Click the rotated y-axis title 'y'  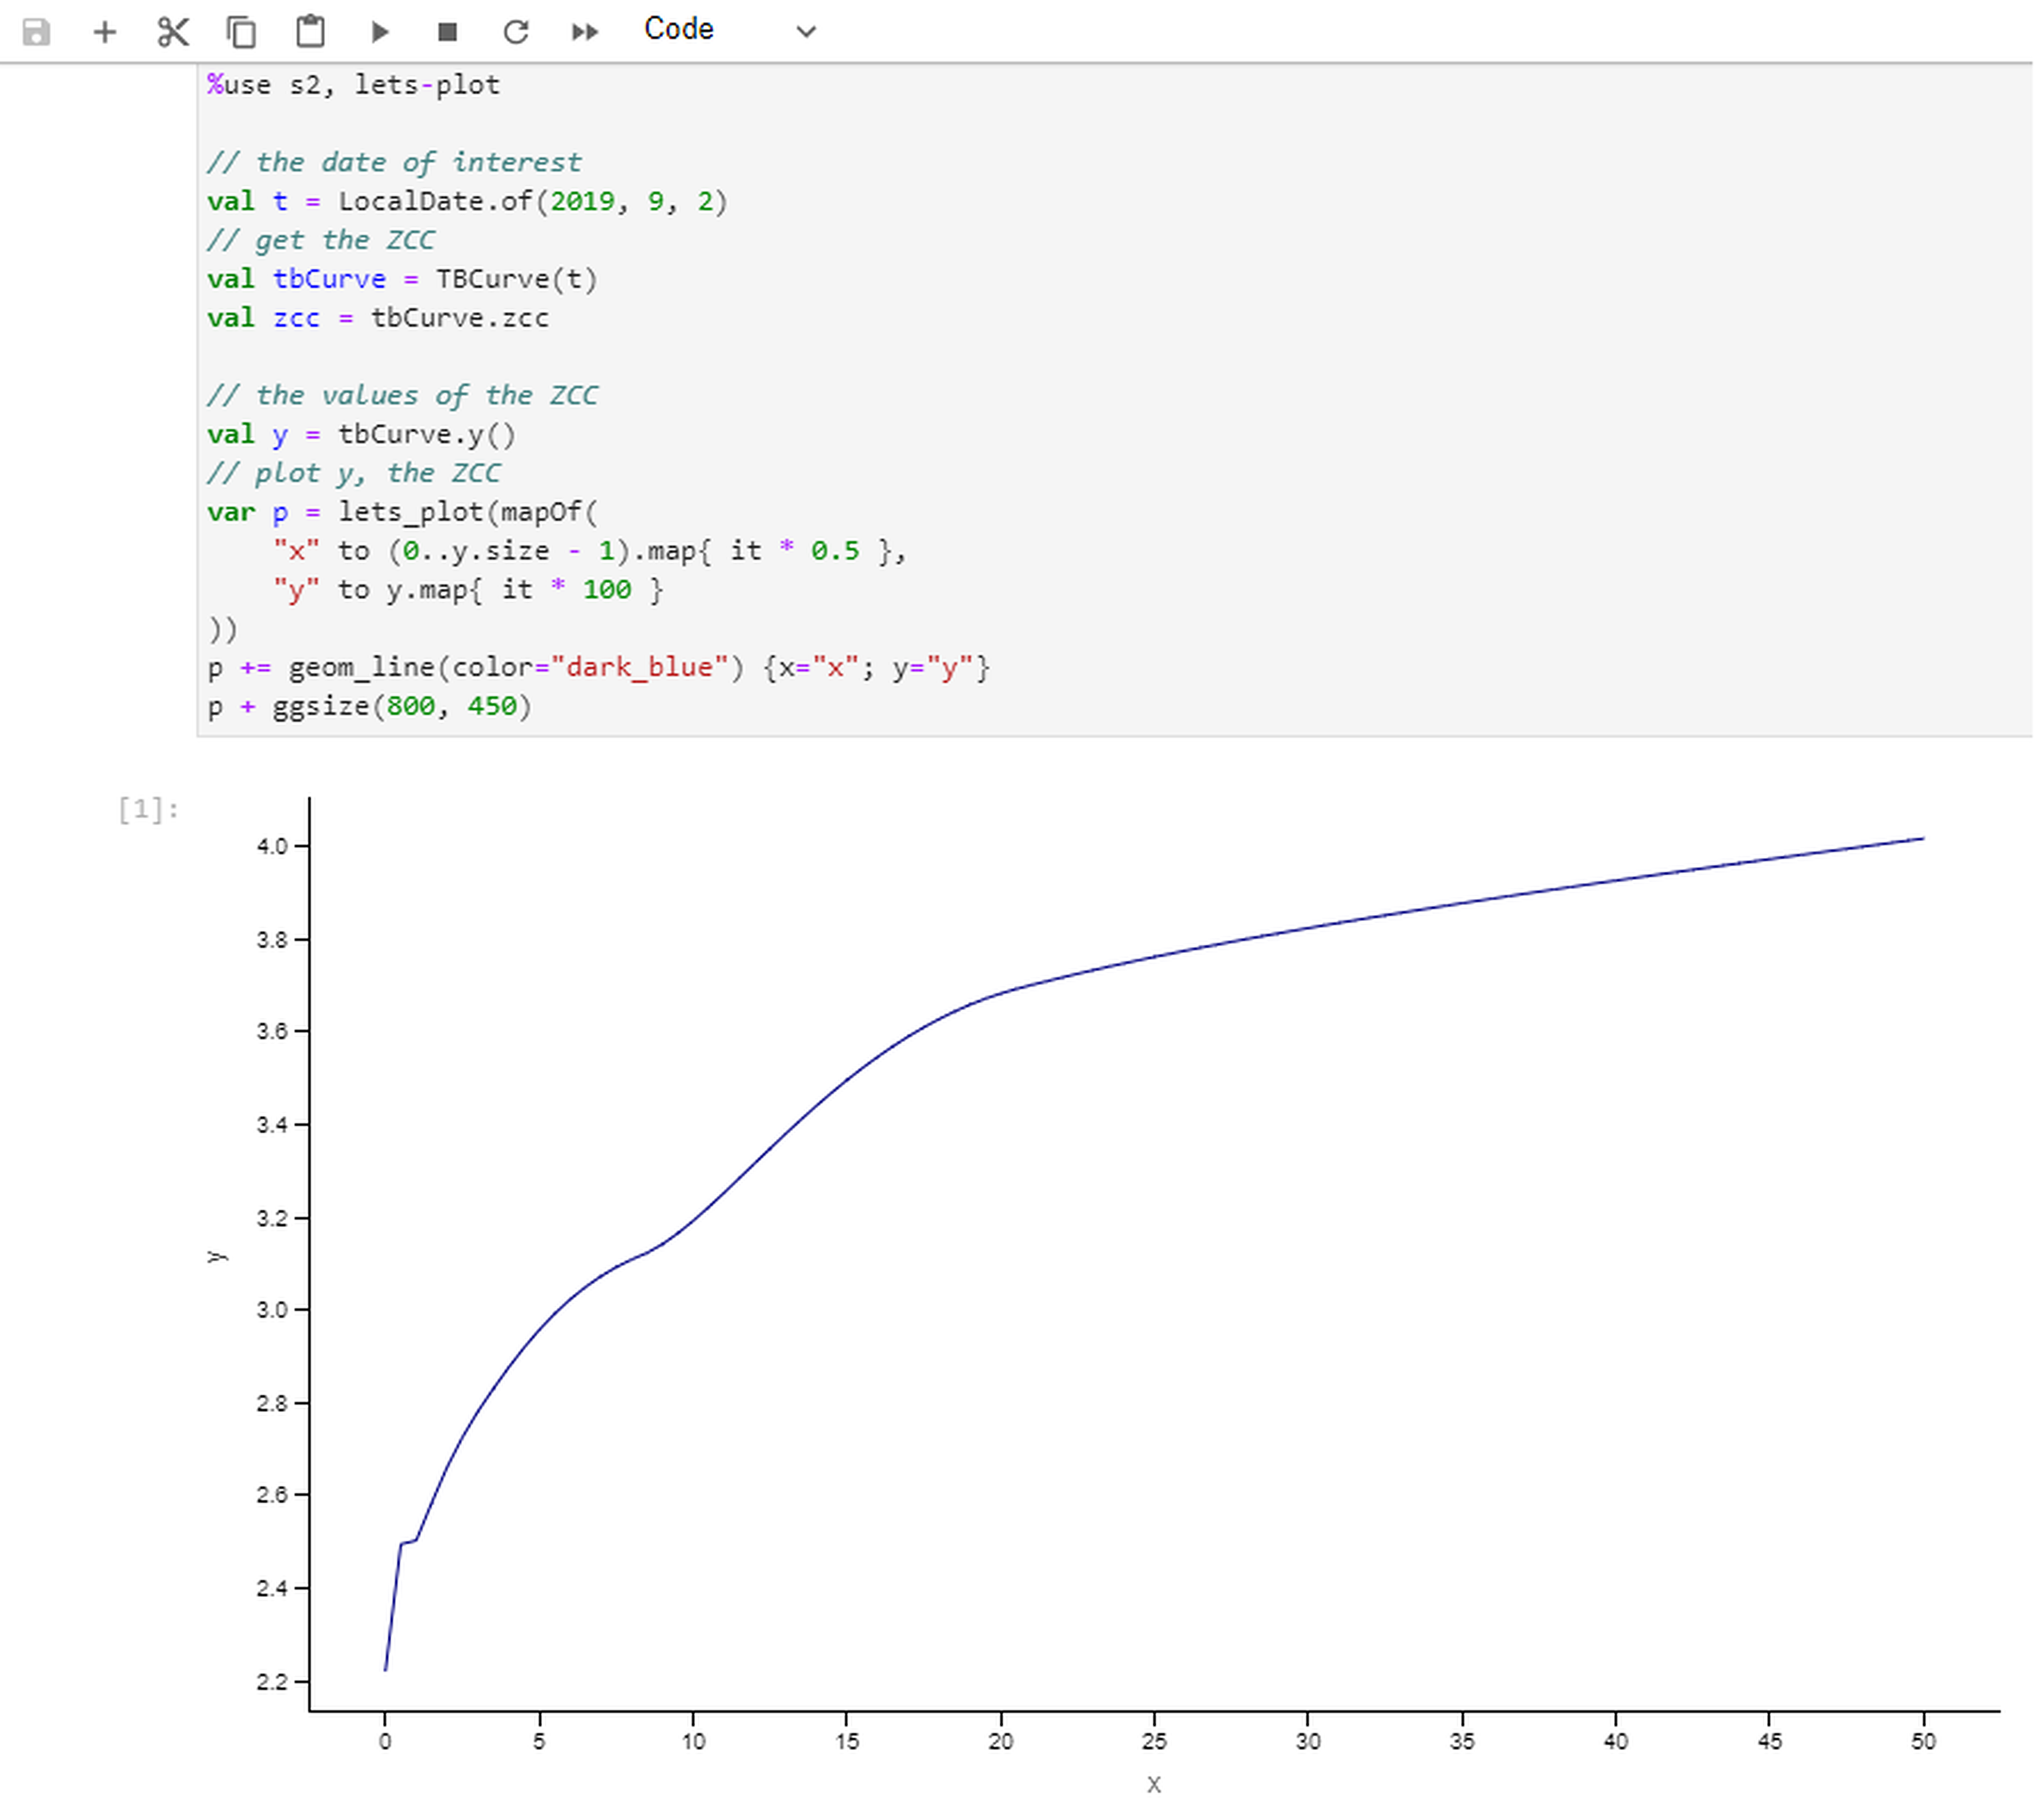click(217, 1257)
